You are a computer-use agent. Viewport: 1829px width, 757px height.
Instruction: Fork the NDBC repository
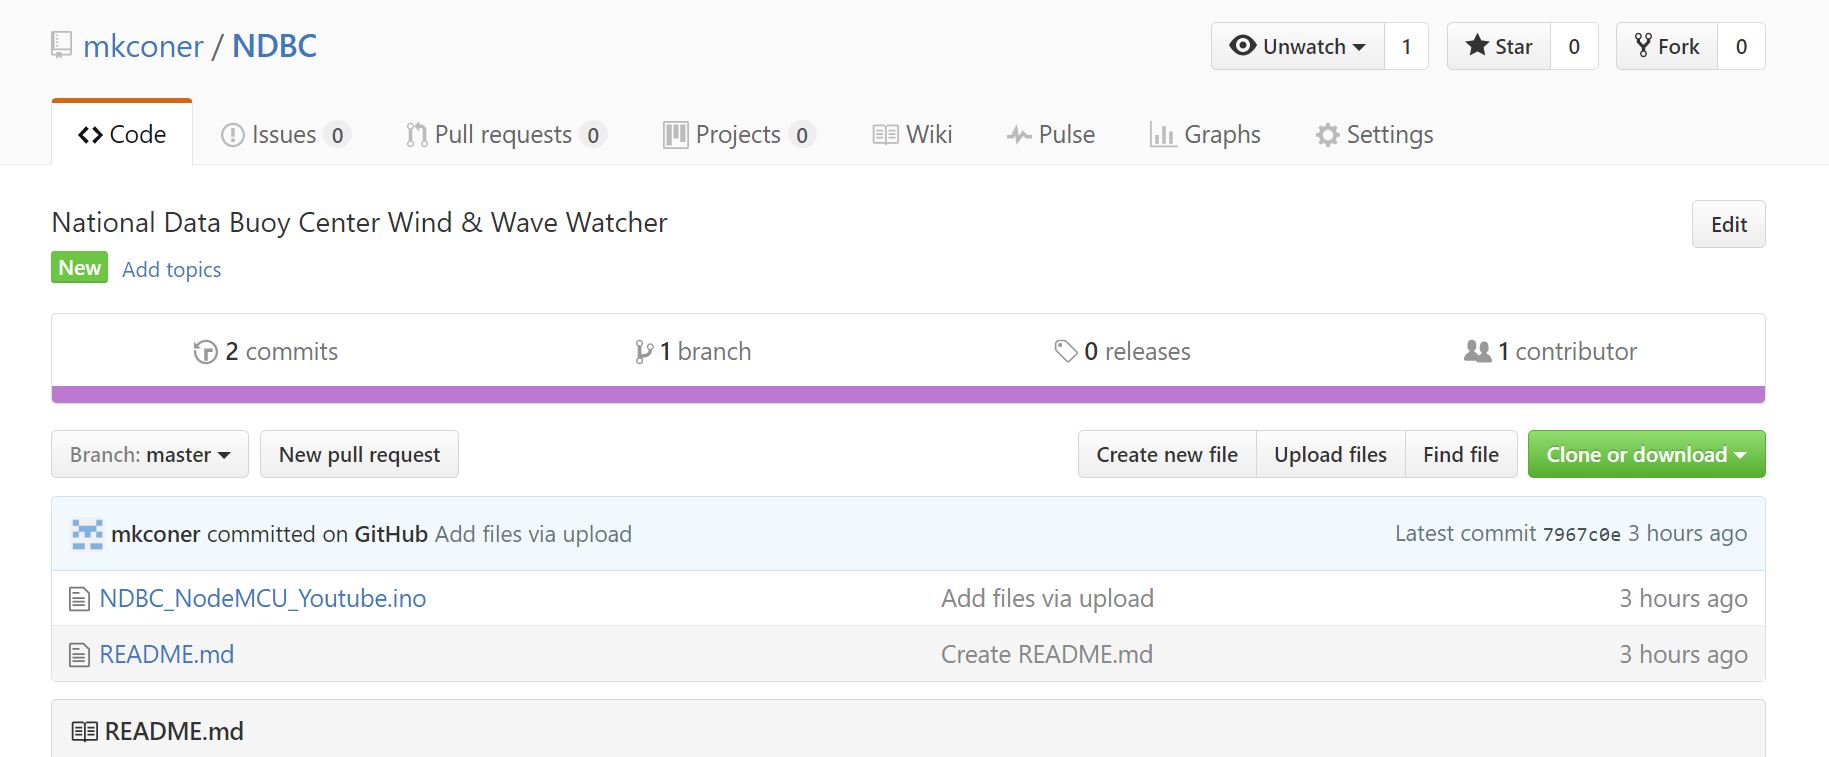point(1667,46)
